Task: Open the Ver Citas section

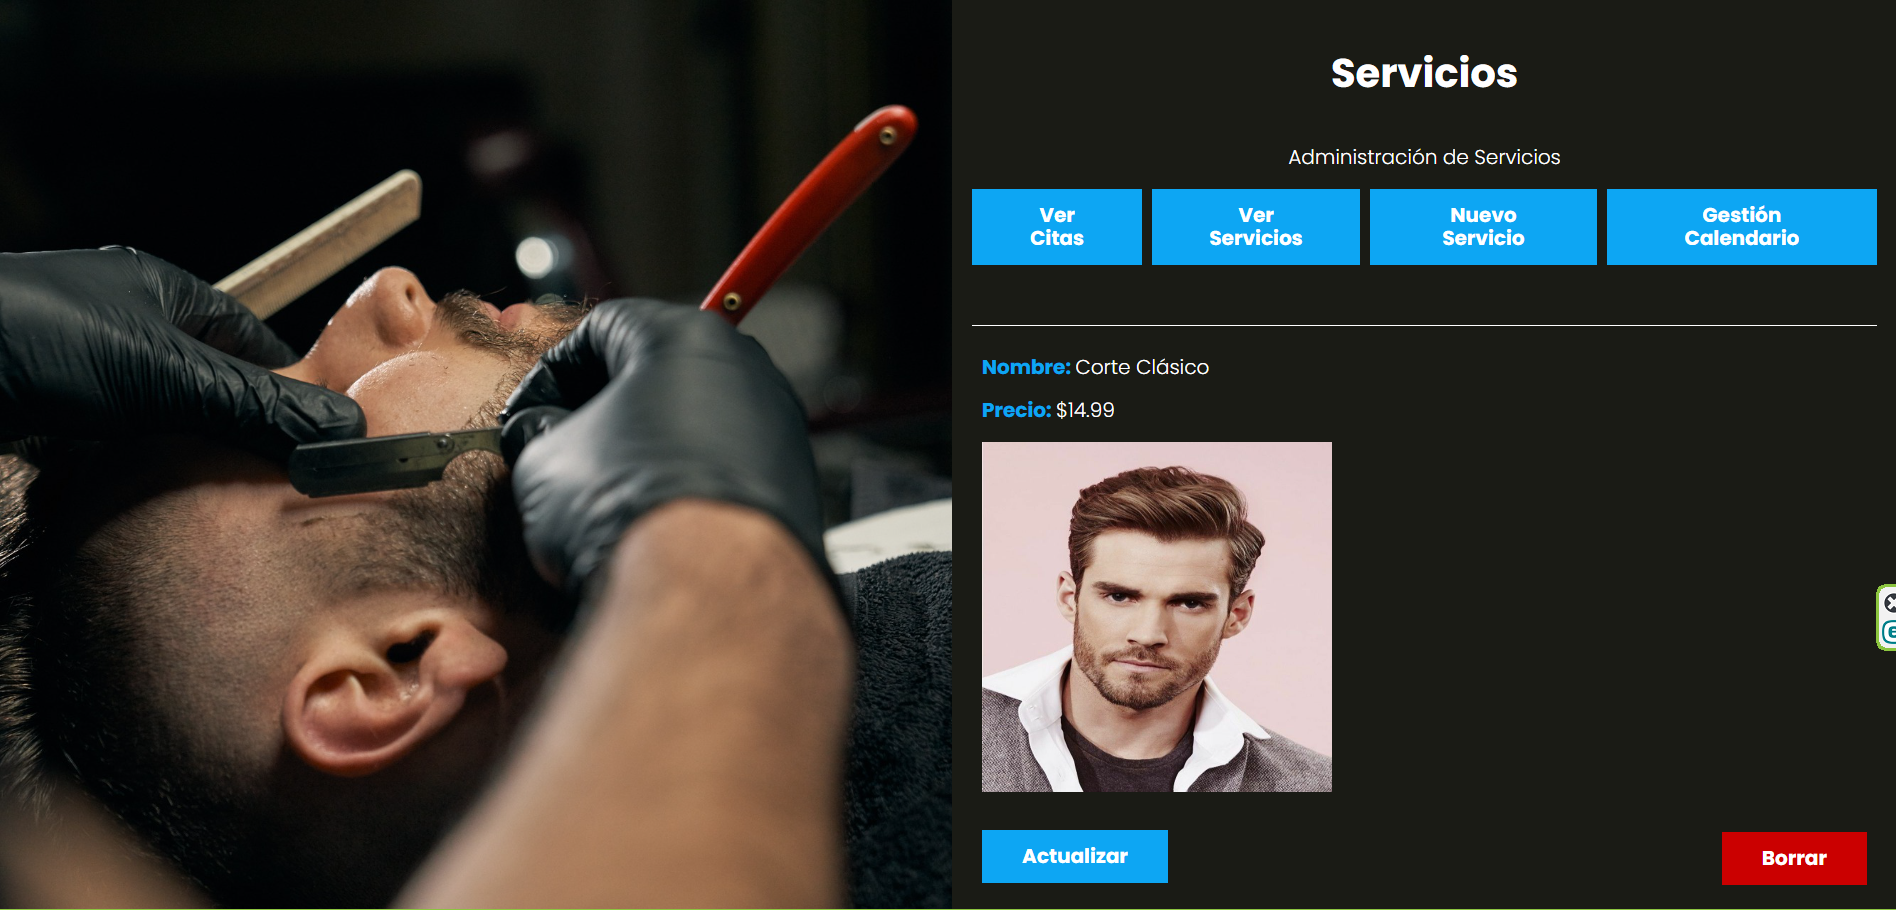Action: (1056, 227)
